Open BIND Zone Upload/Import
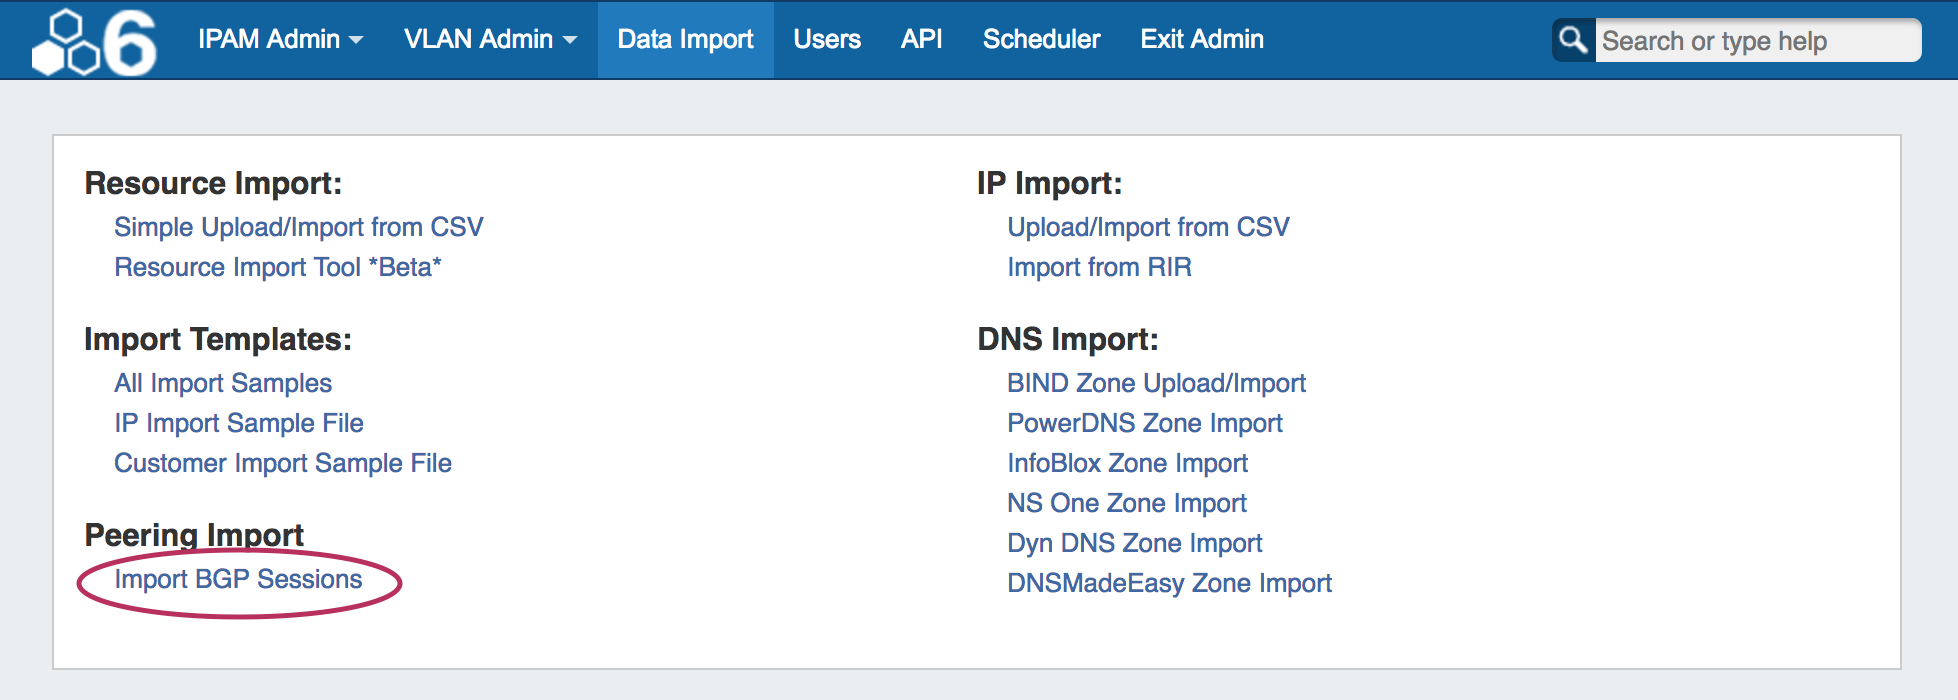This screenshot has width=1958, height=700. (1156, 383)
